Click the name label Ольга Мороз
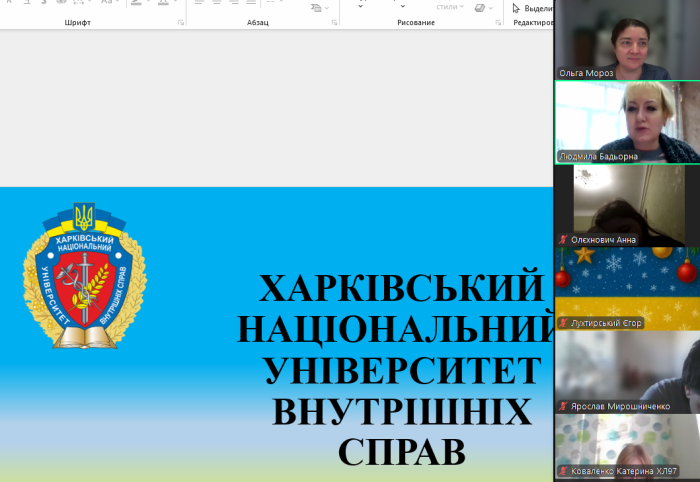The height and width of the screenshot is (482, 700). coord(586,73)
